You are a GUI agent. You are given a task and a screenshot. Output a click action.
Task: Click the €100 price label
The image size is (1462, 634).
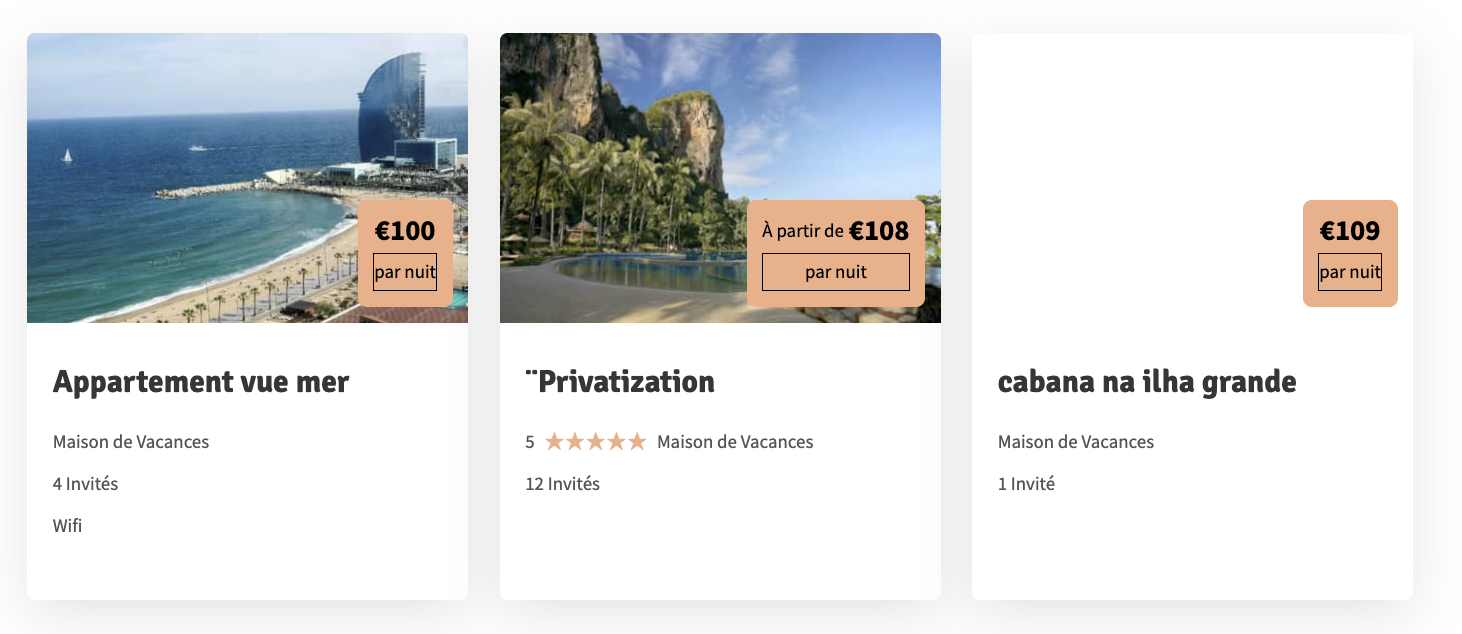(405, 231)
